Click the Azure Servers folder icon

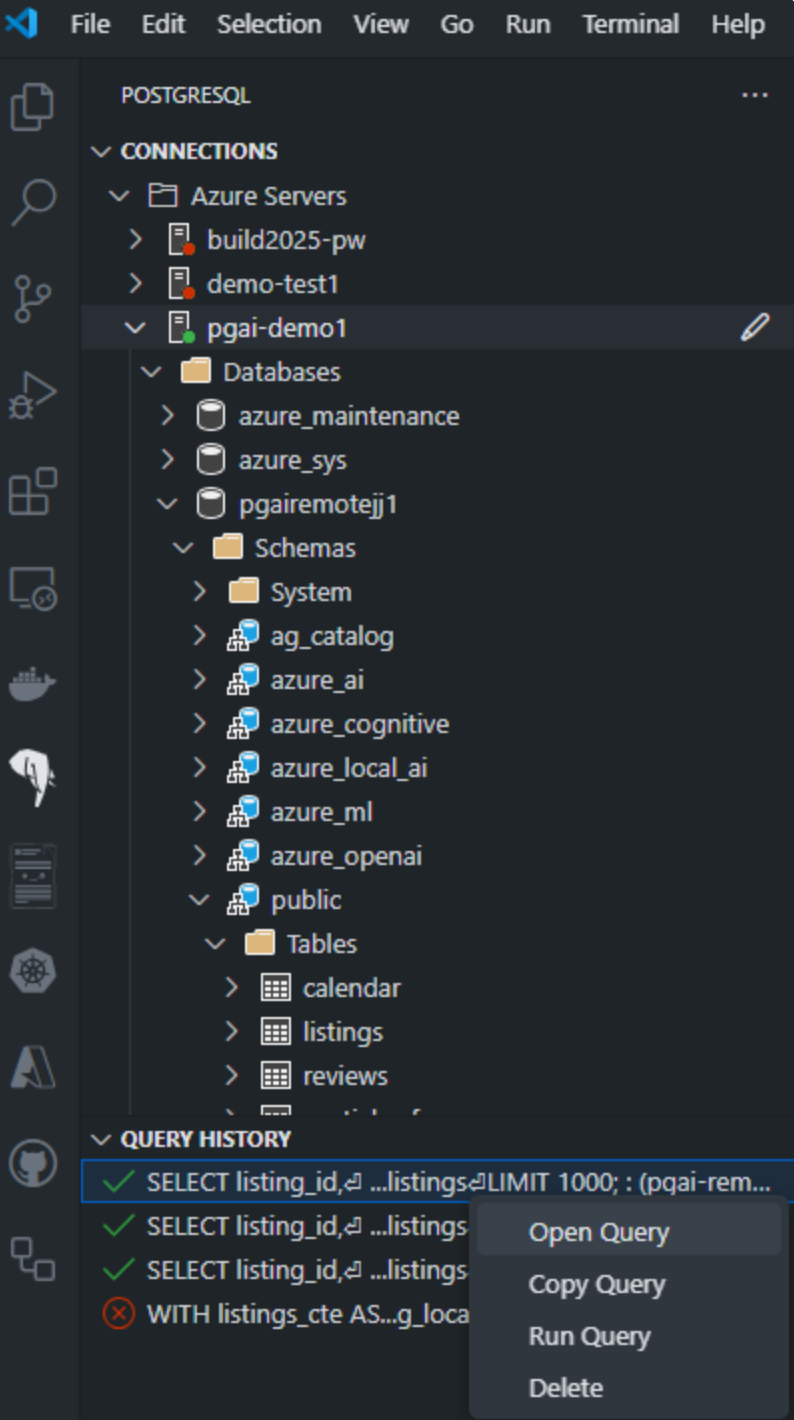(x=163, y=196)
